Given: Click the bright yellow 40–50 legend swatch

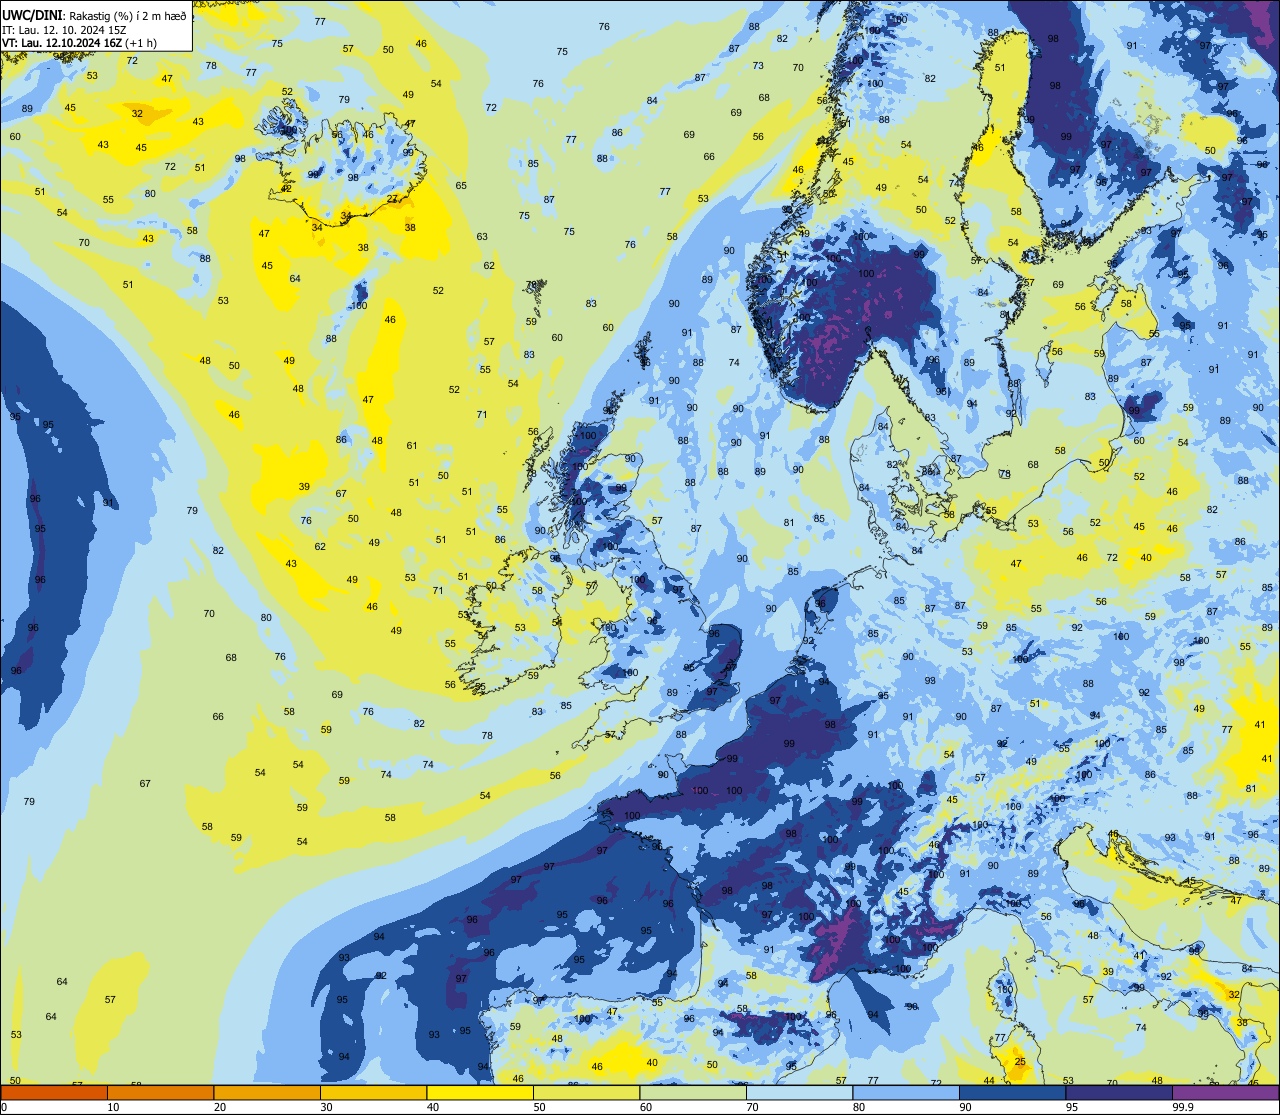Looking at the screenshot, I should pos(480,1092).
